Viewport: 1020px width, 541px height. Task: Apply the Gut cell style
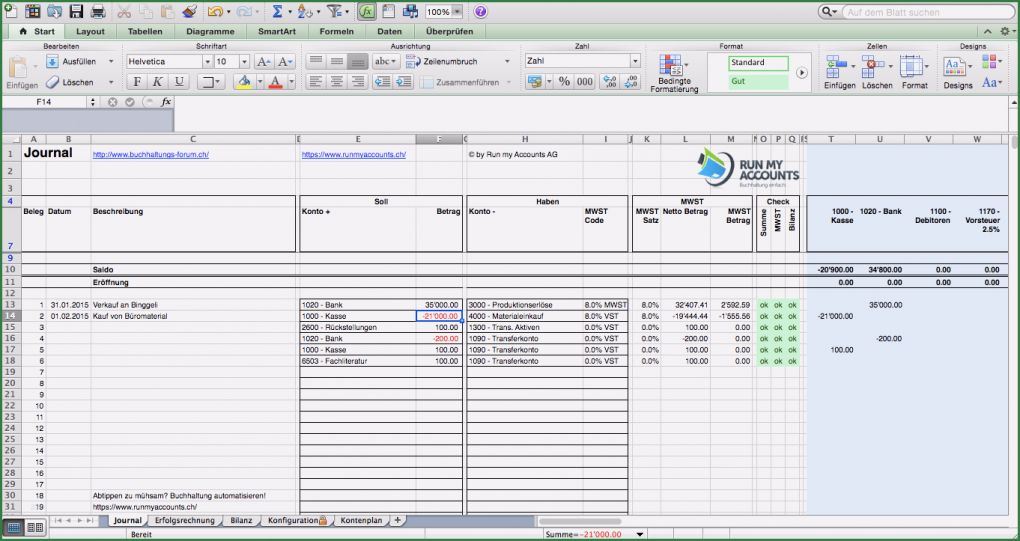[758, 82]
